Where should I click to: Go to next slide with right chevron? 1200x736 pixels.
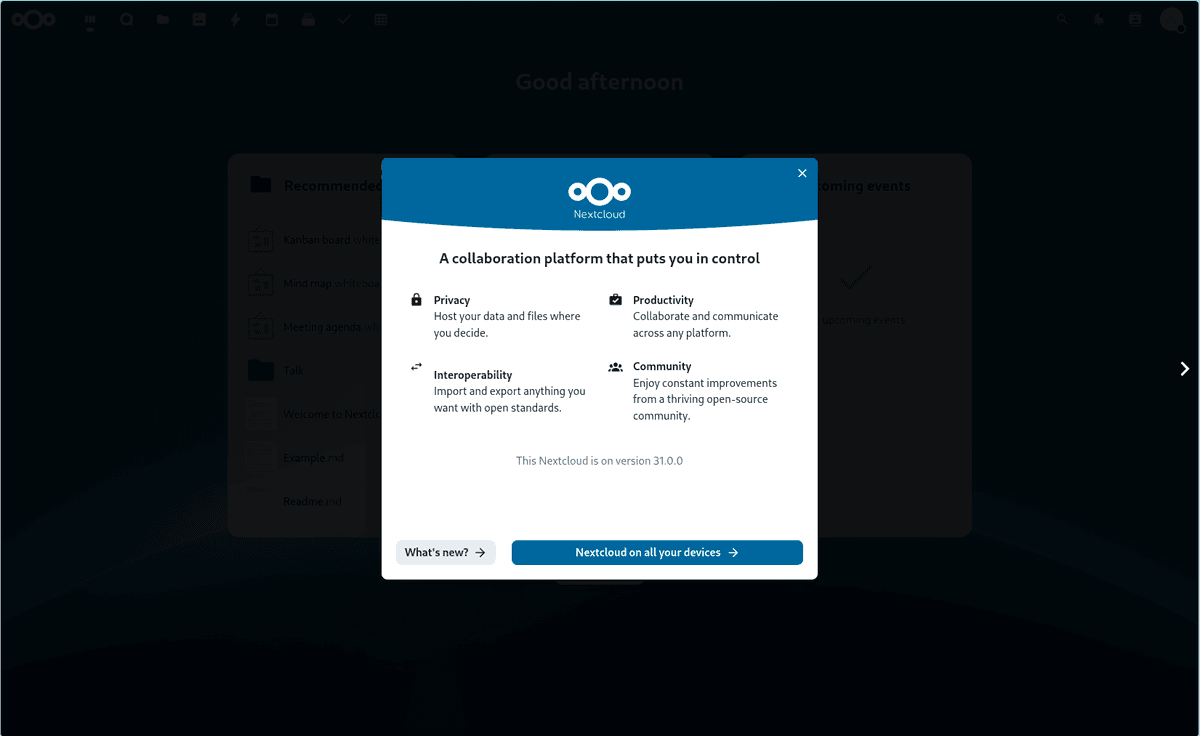[1185, 369]
